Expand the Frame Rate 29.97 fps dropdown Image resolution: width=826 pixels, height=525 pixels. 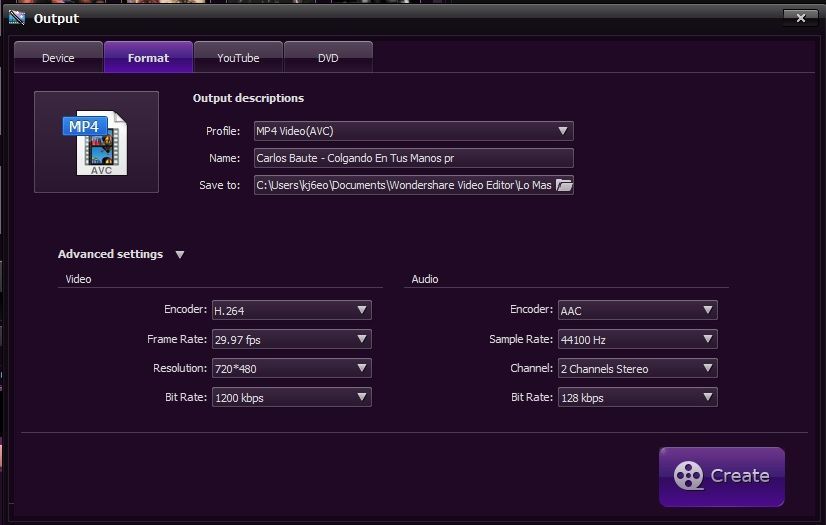pyautogui.click(x=291, y=339)
